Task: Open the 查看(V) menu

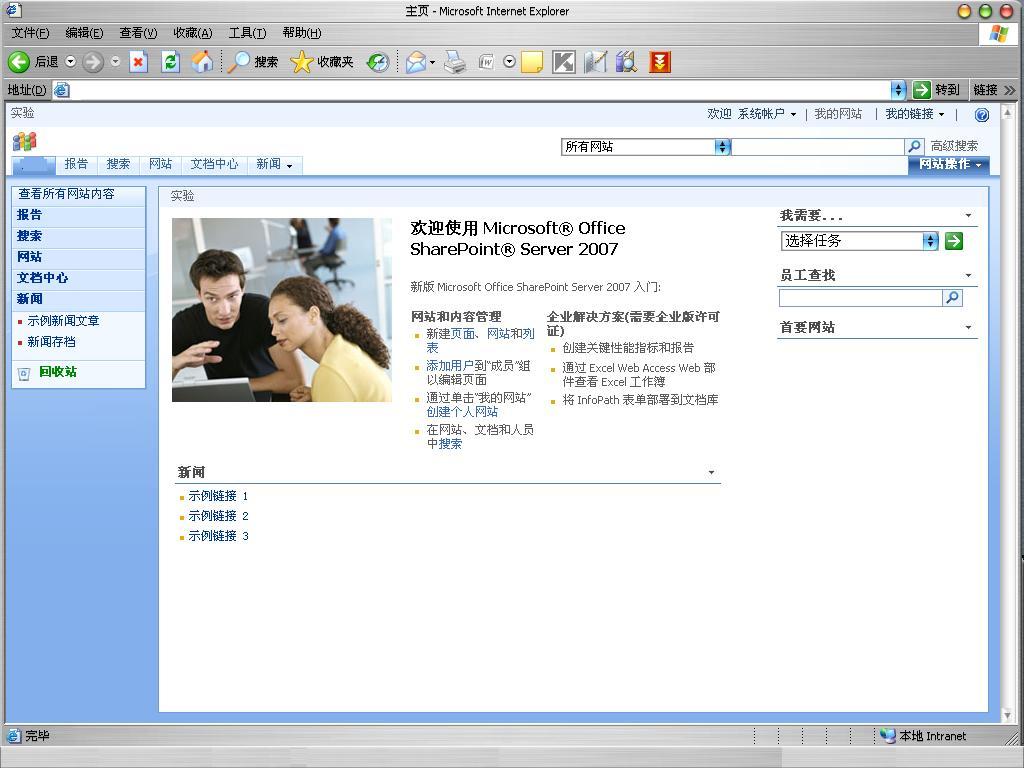Action: (138, 33)
